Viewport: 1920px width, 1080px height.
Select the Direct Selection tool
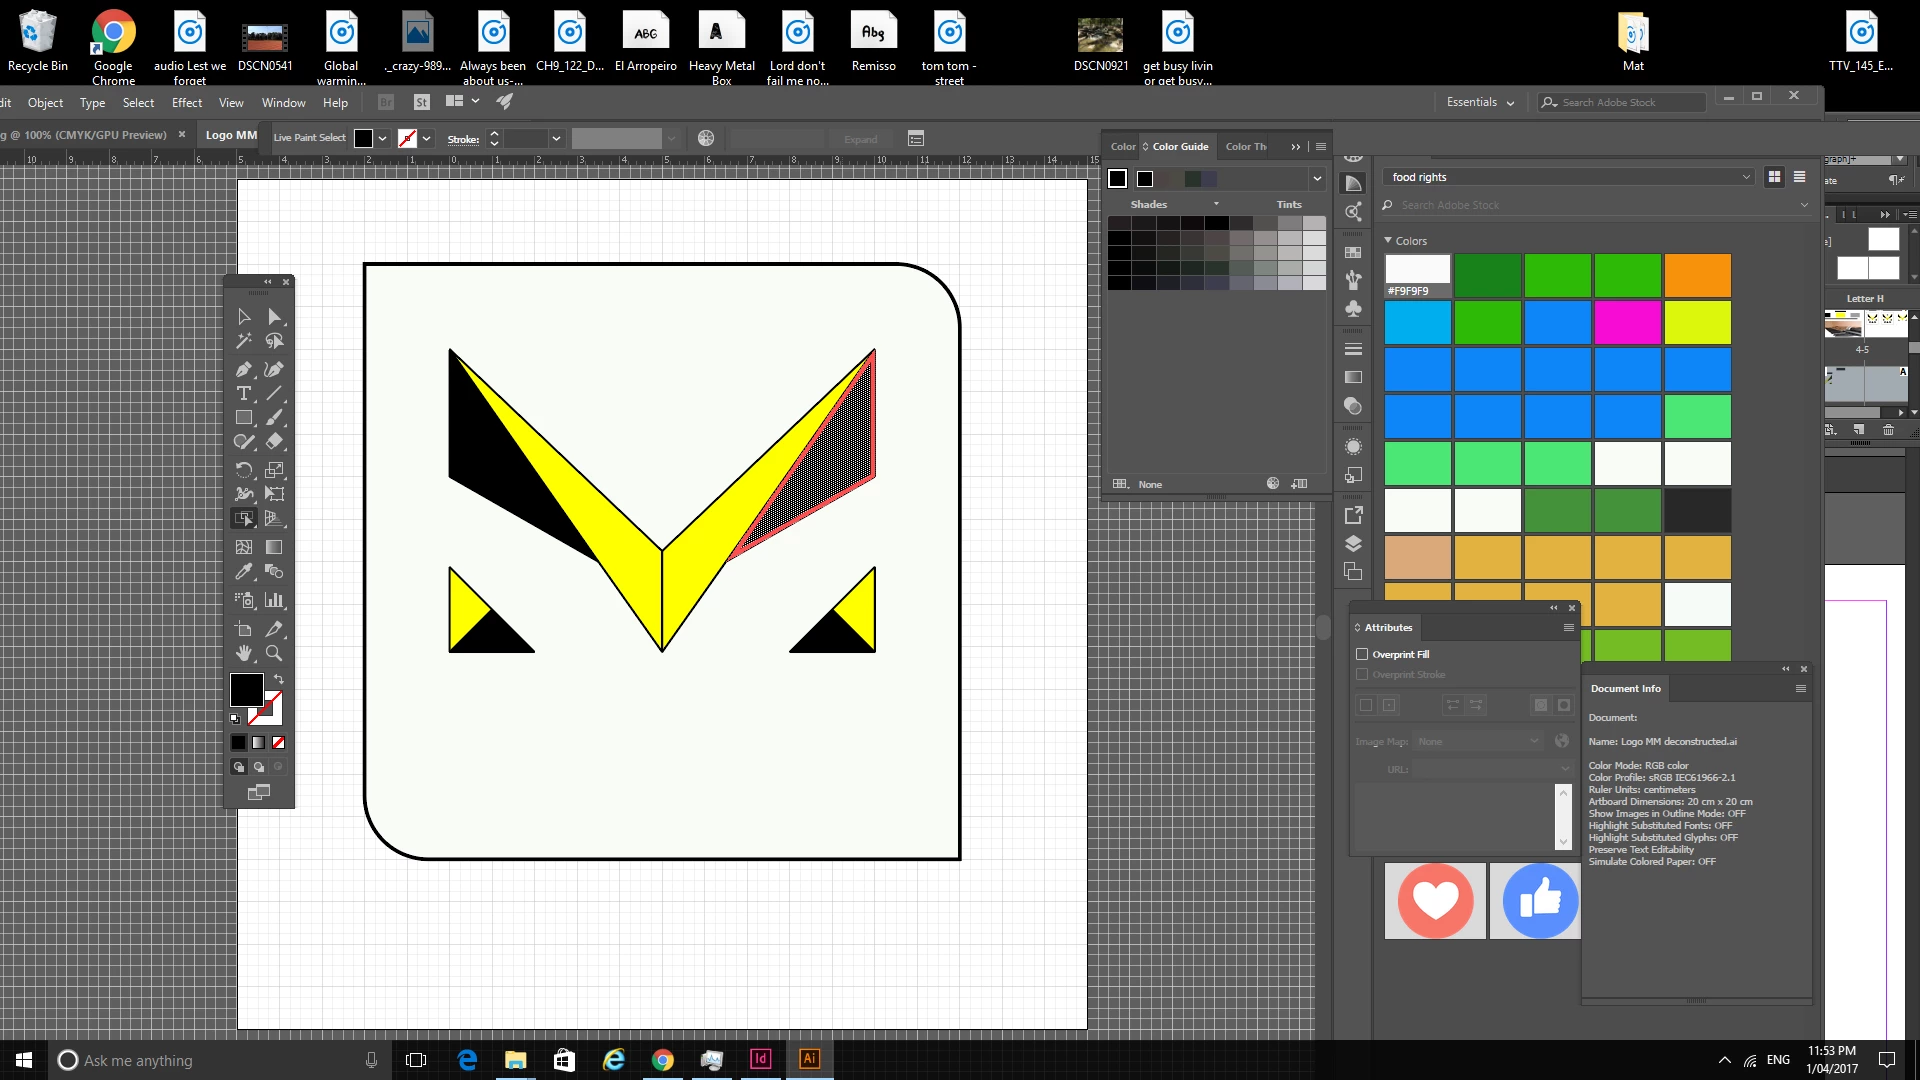(274, 316)
